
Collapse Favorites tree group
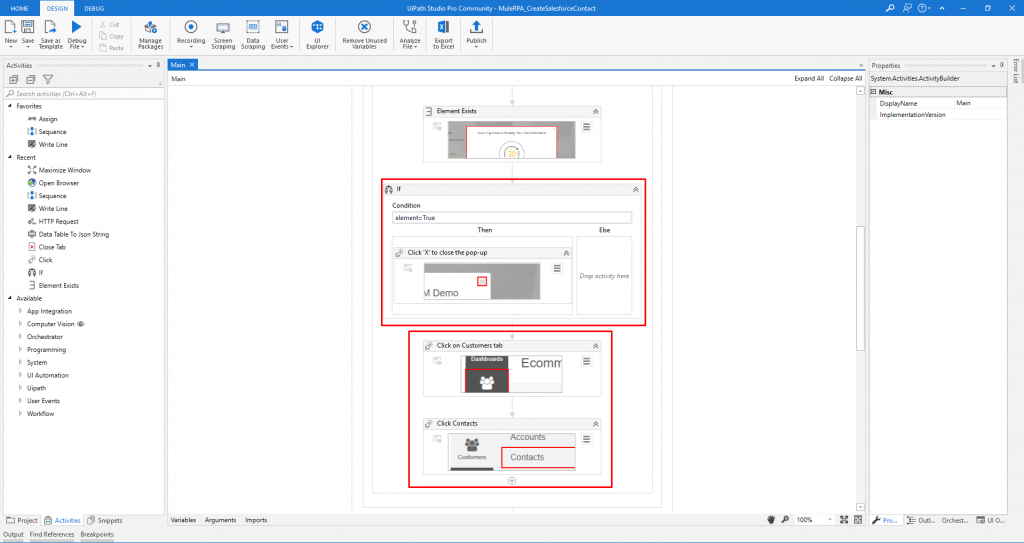[10, 106]
